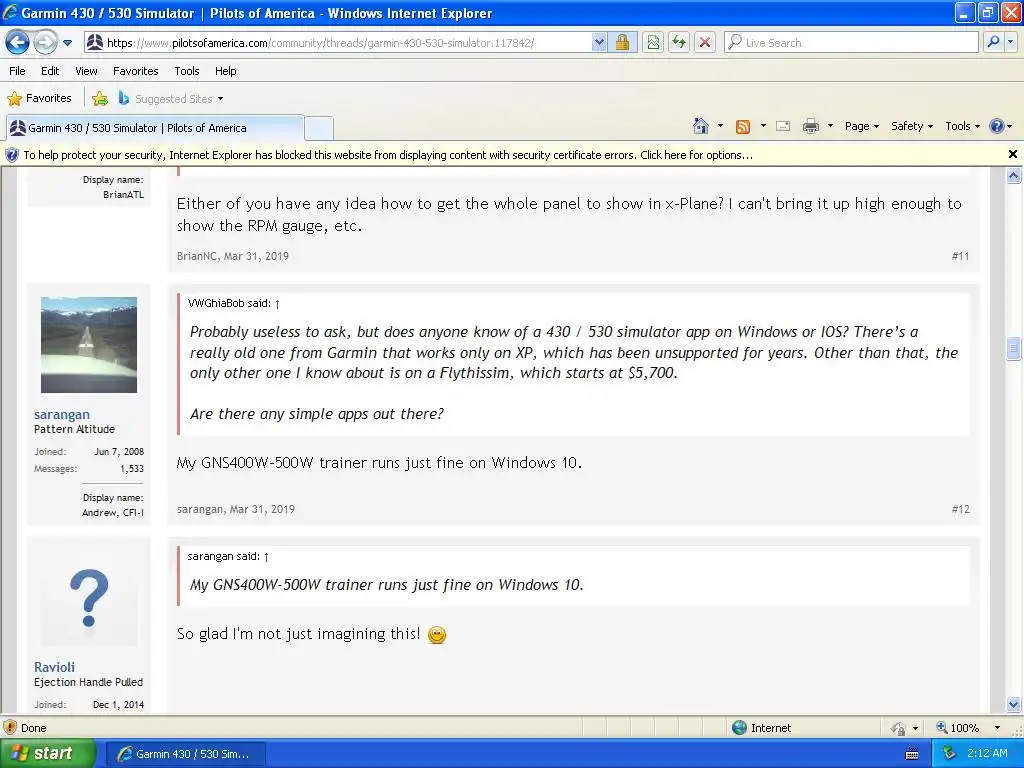Click the Add to Favorites Bar icon
Viewport: 1024px width, 768px height.
(x=100, y=99)
